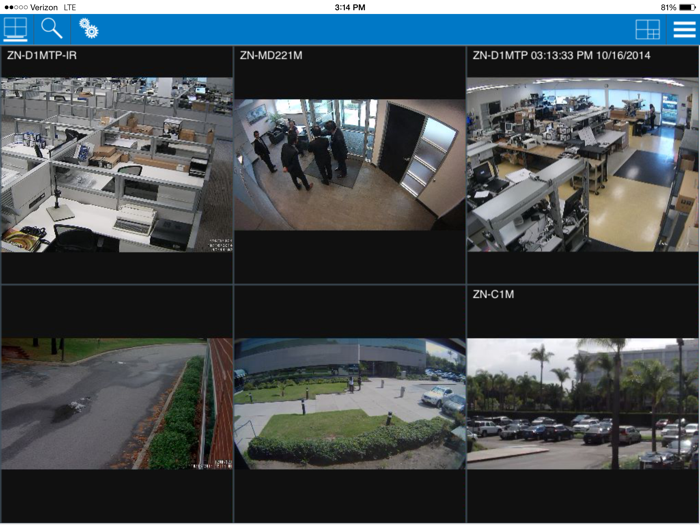Click the ZN-MD221M camera label

point(271,55)
